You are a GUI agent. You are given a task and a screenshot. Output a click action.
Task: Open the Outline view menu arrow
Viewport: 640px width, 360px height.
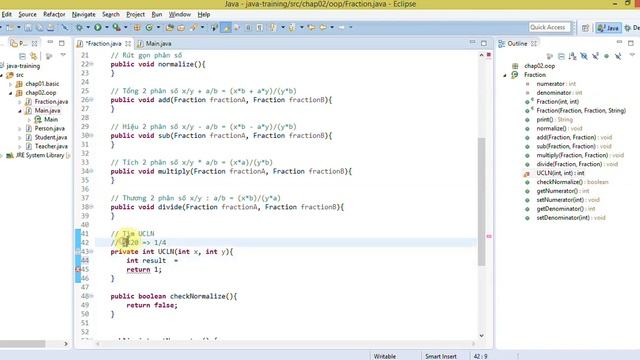[632, 55]
